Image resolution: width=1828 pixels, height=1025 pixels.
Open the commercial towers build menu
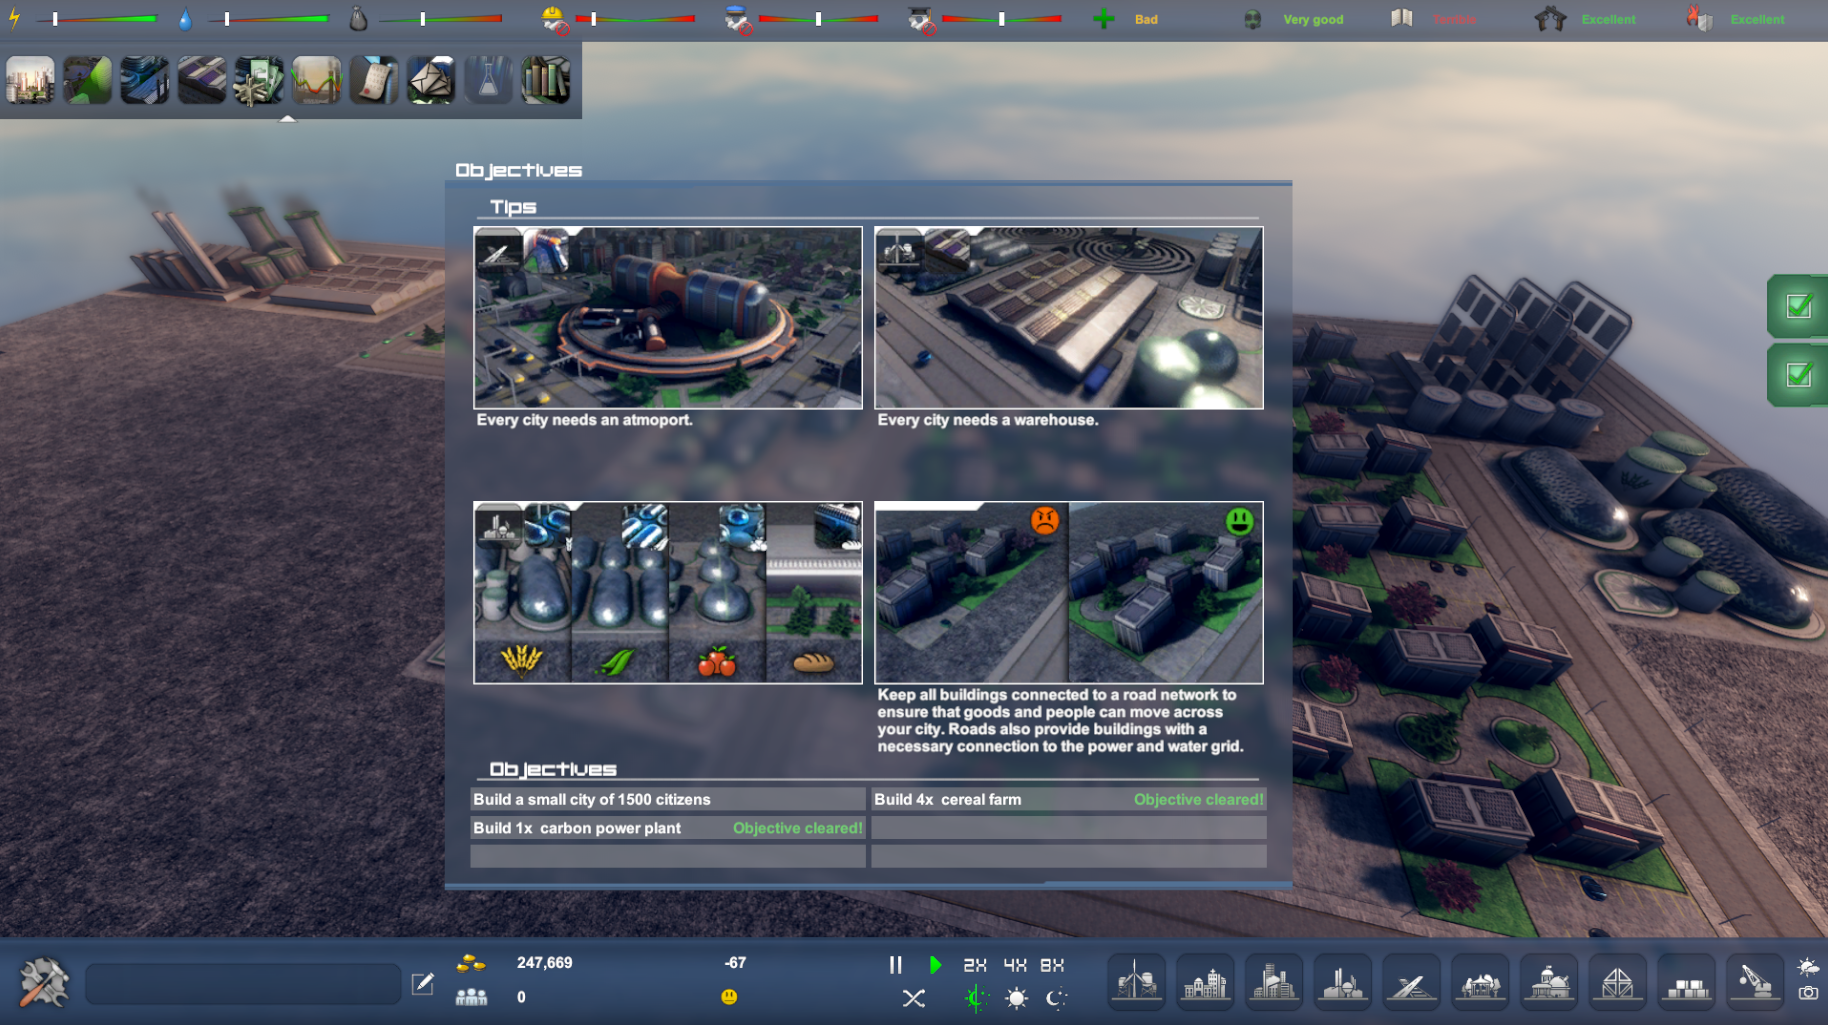1274,982
